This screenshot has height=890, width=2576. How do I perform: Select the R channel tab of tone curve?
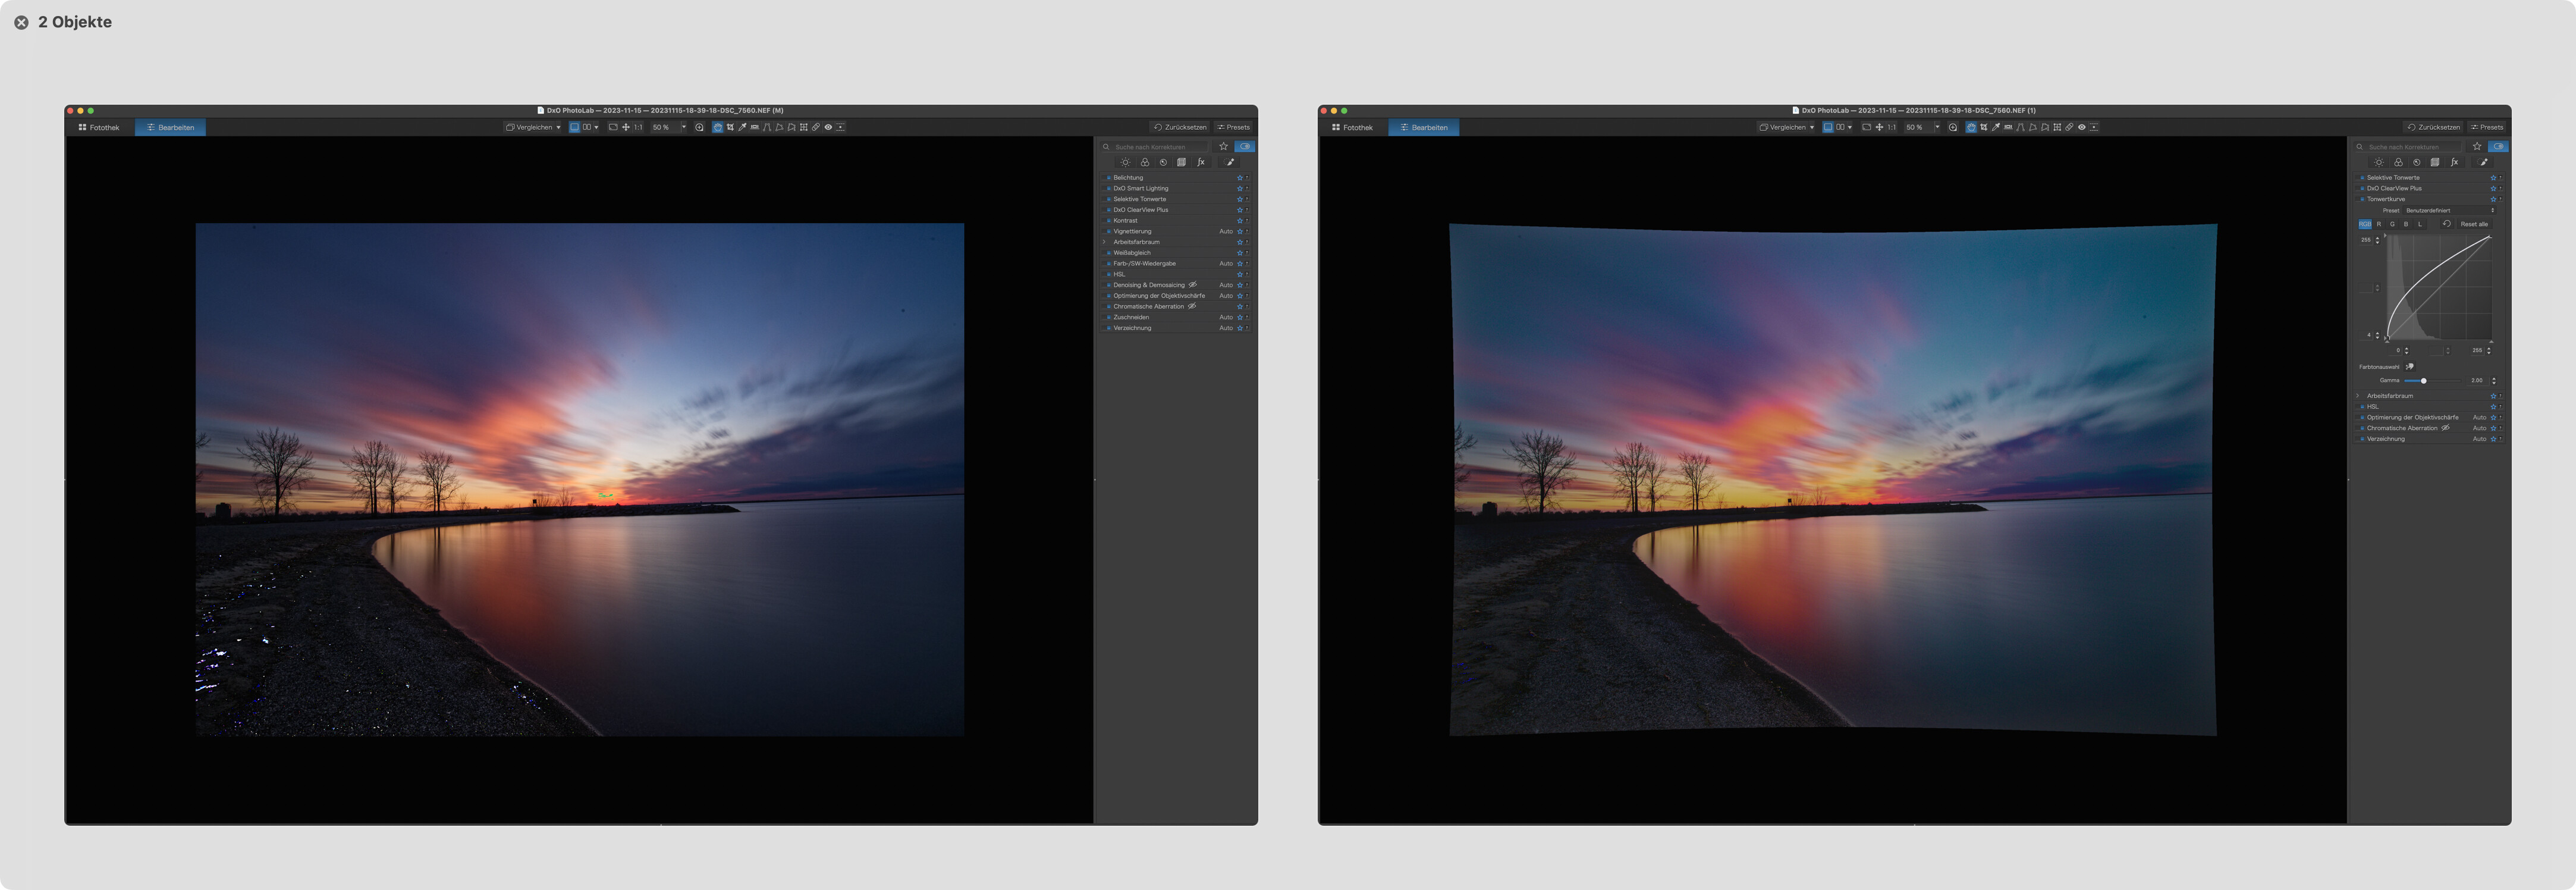point(2379,224)
